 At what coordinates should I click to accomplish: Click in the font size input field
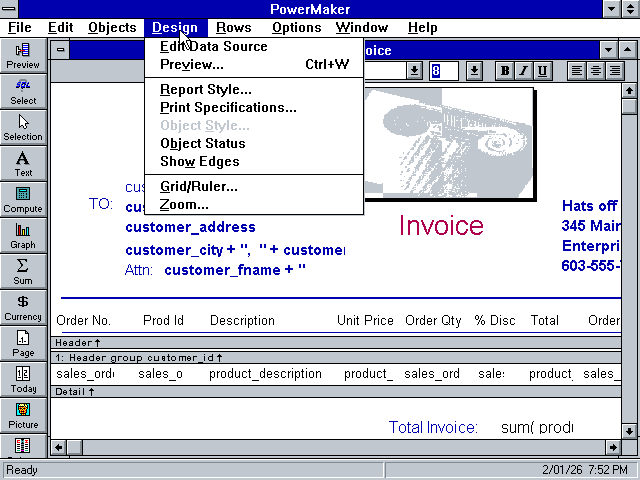click(x=444, y=71)
